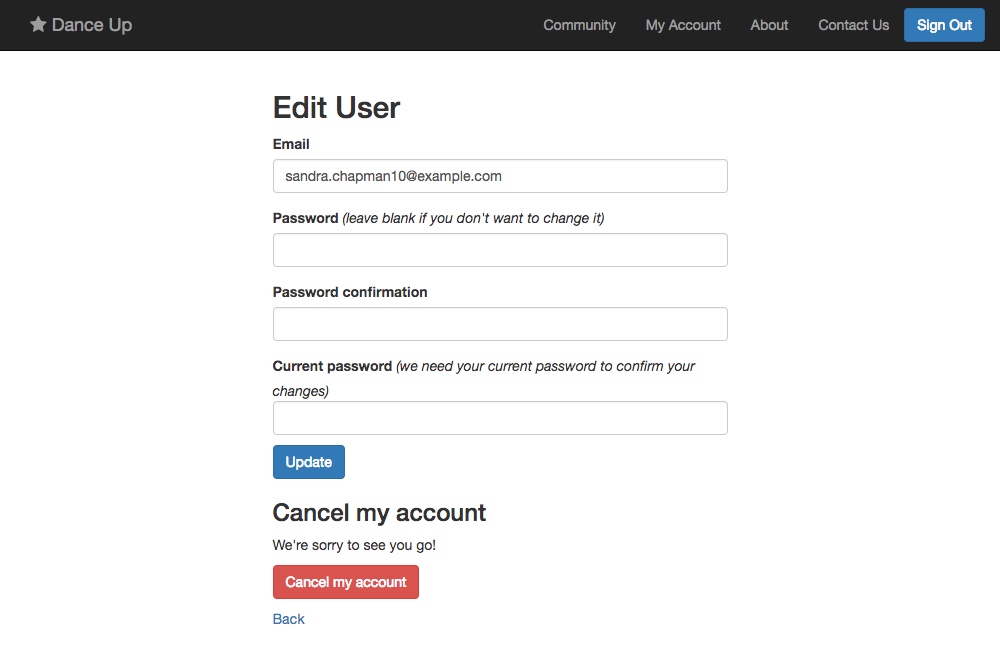Click the Edit User heading

(x=336, y=107)
